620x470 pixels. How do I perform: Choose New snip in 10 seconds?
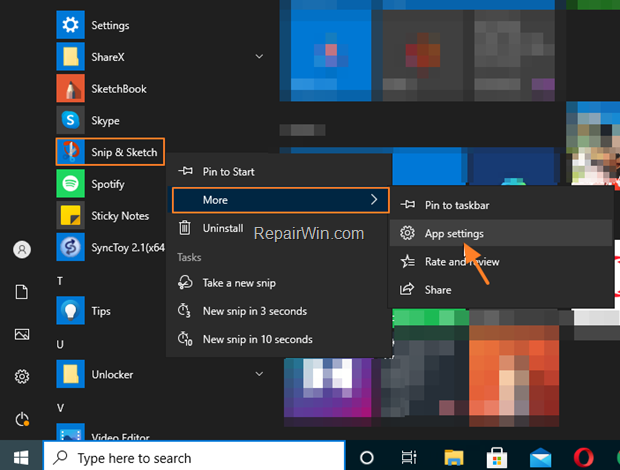tap(279, 339)
